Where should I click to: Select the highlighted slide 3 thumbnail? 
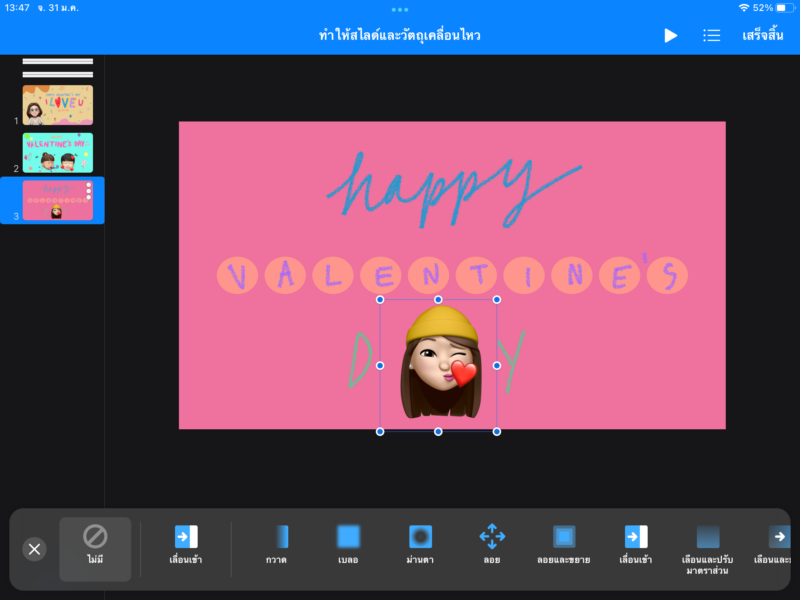[58, 200]
